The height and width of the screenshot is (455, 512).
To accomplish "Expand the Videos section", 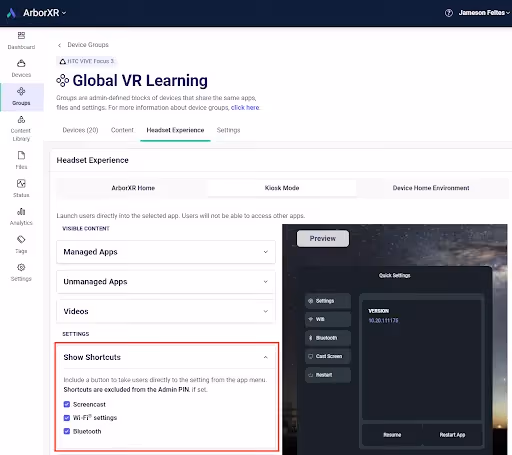I will click(166, 311).
